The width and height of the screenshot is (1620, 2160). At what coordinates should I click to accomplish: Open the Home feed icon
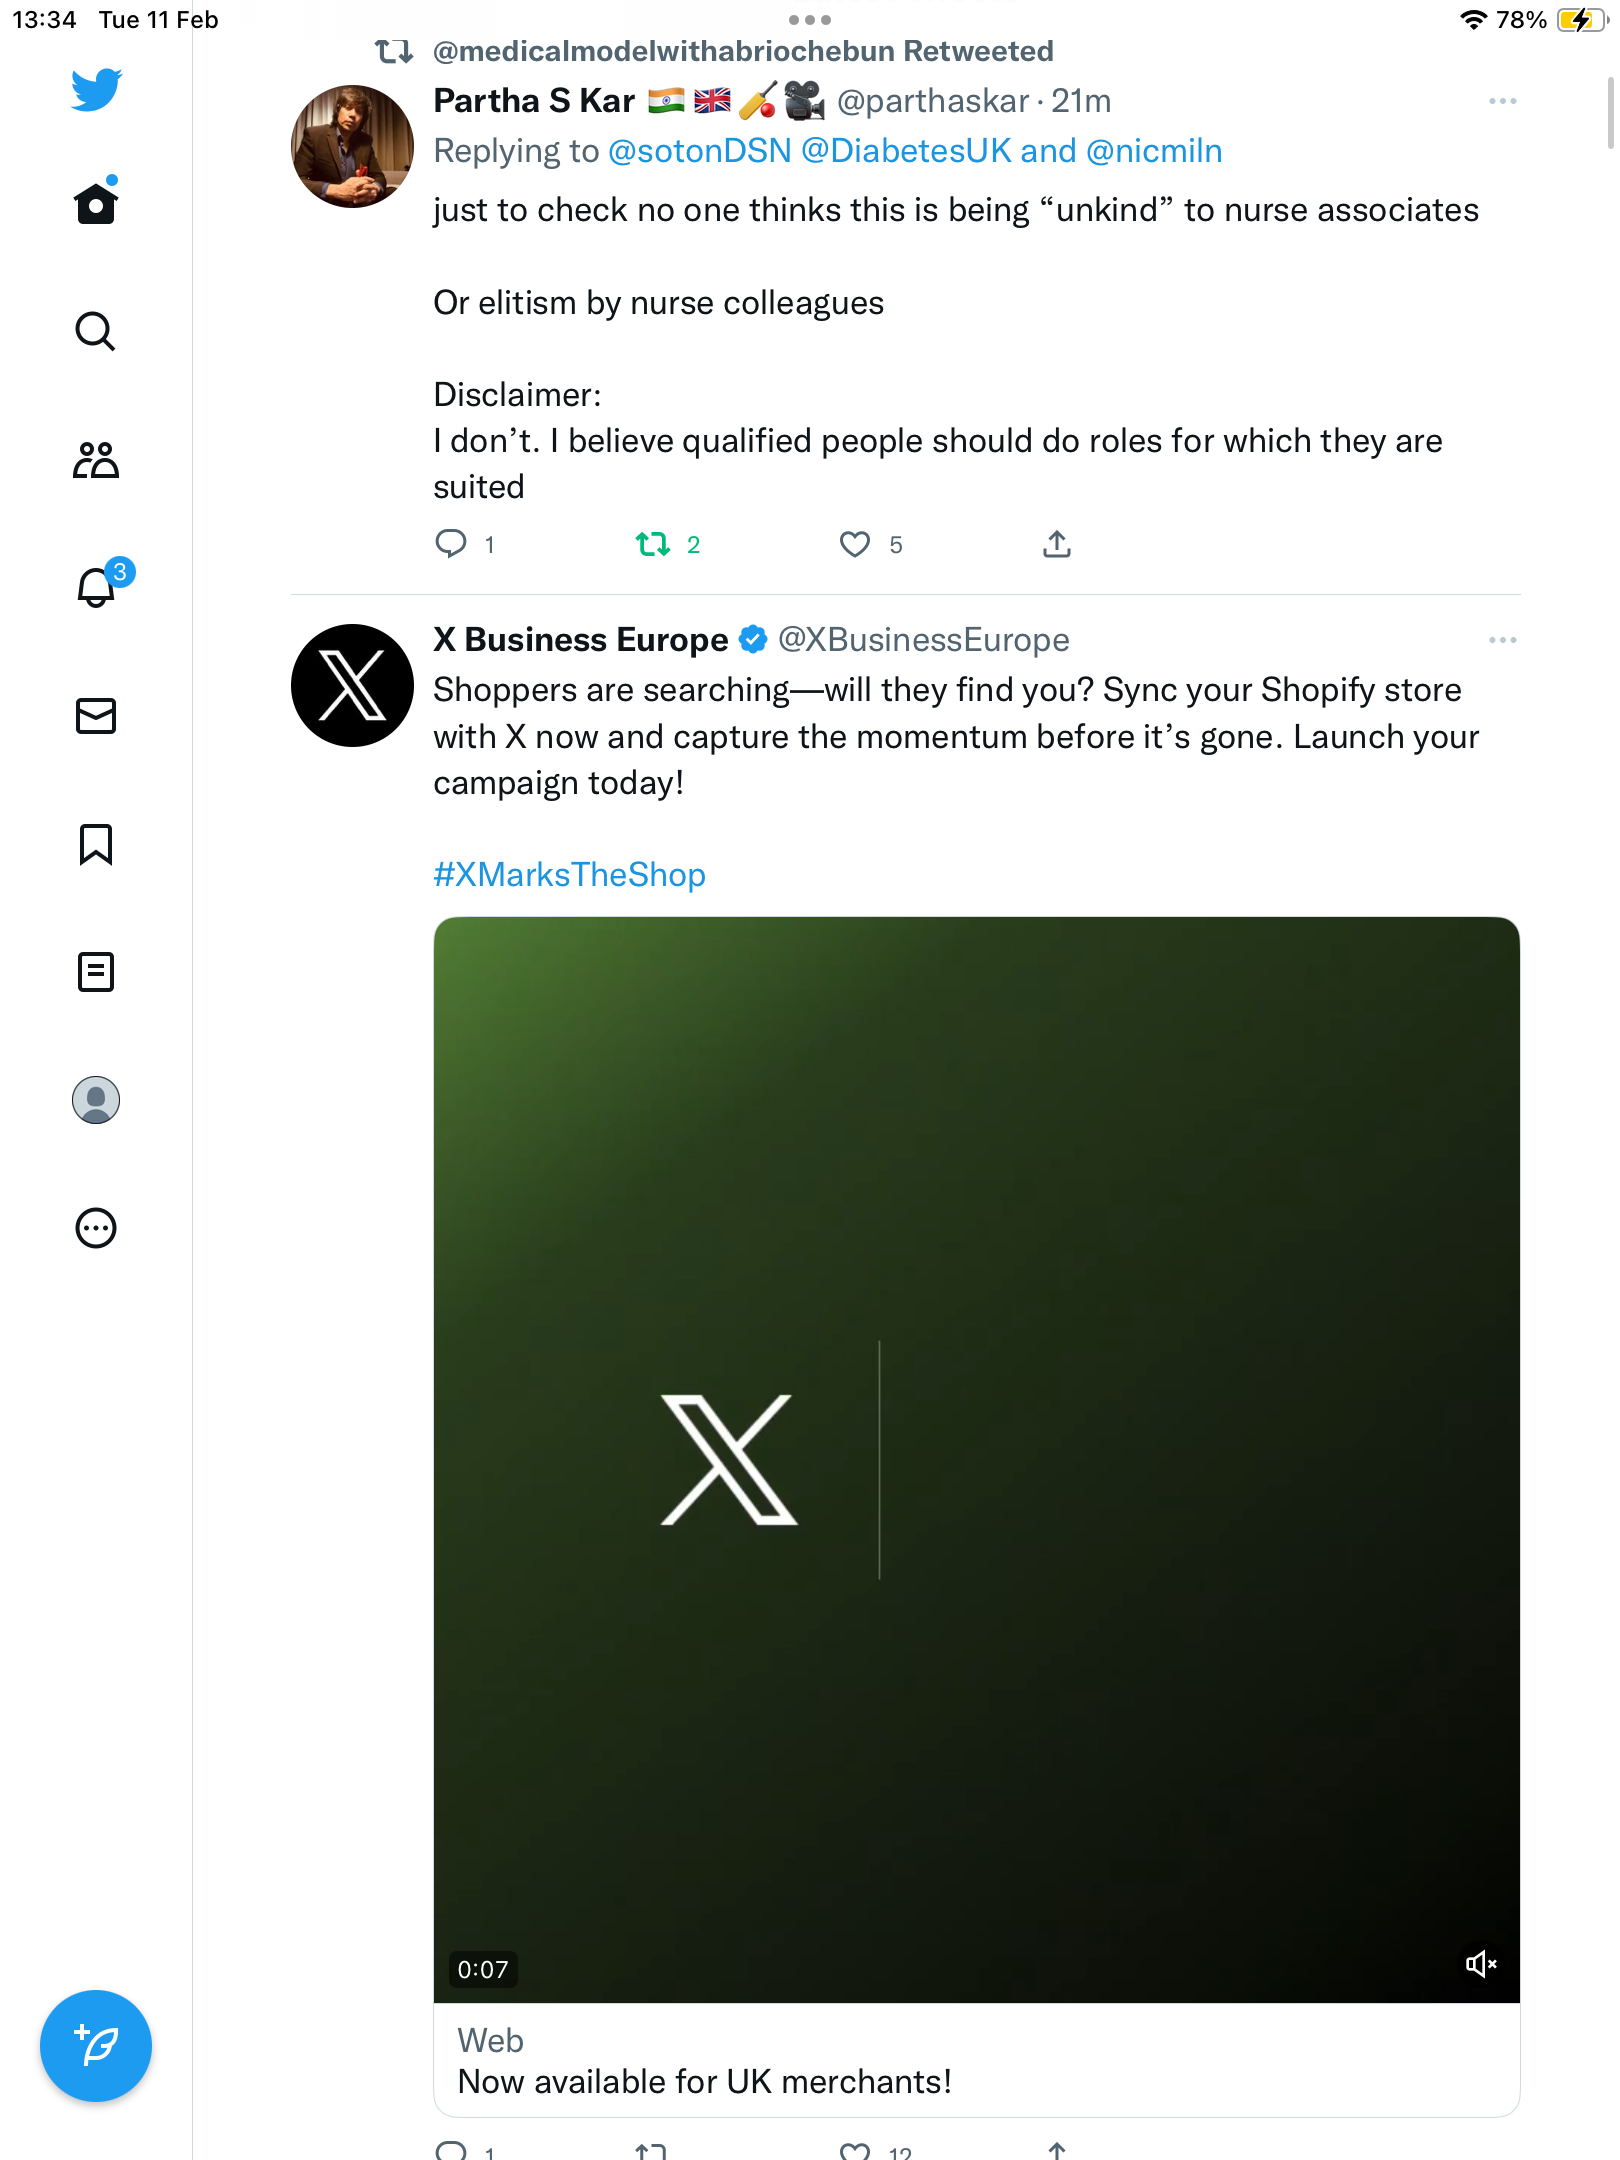click(x=96, y=202)
